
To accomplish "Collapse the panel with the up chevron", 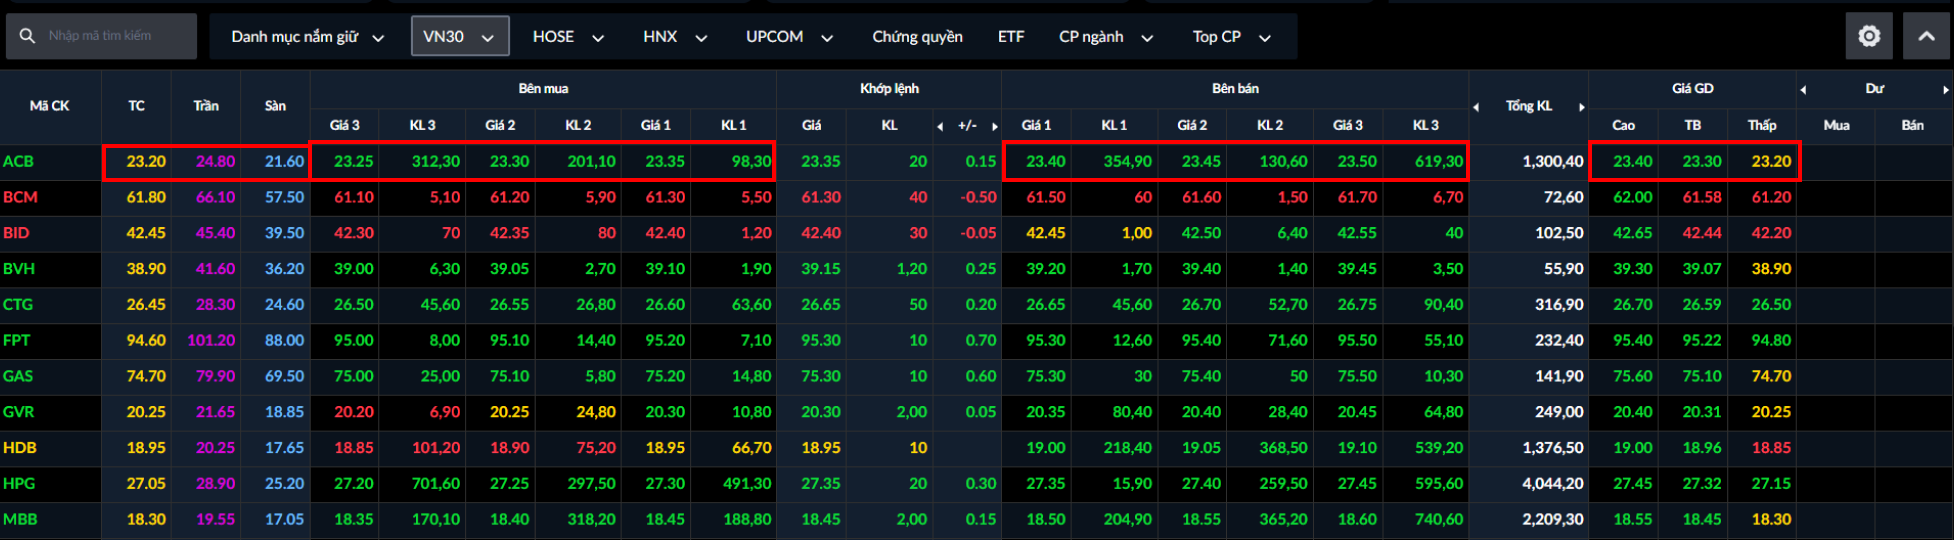I will coord(1926,36).
